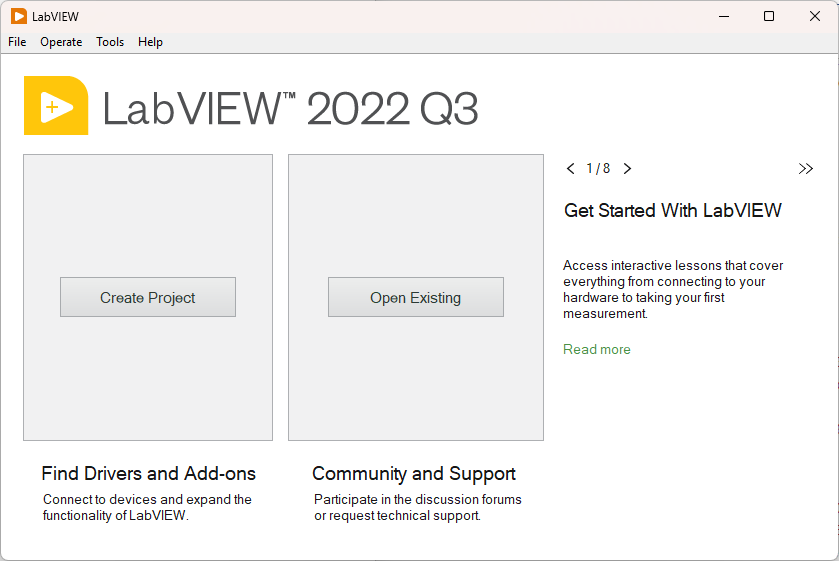839x561 pixels.
Task: Close the LabVIEW window
Action: (813, 16)
